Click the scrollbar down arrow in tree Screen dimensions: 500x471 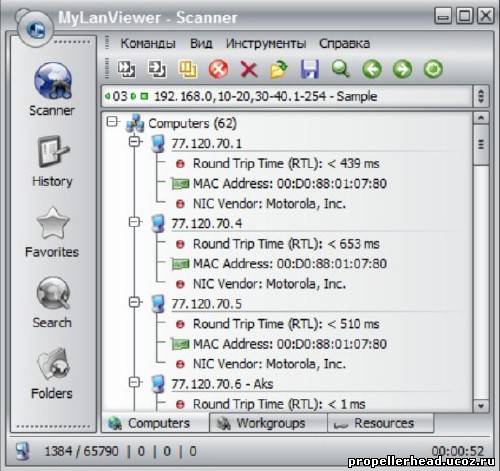481,406
